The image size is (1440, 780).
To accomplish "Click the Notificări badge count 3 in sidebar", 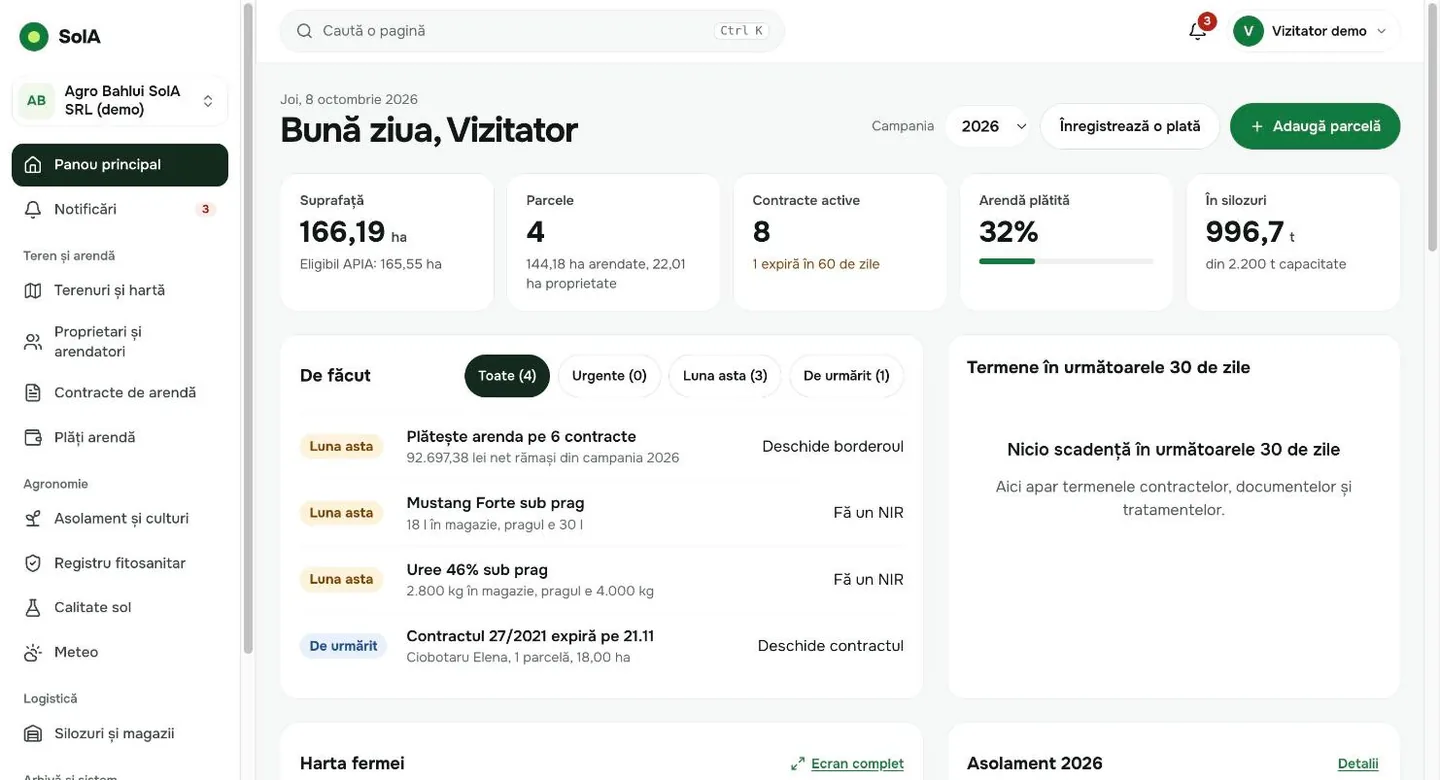I will pos(205,209).
